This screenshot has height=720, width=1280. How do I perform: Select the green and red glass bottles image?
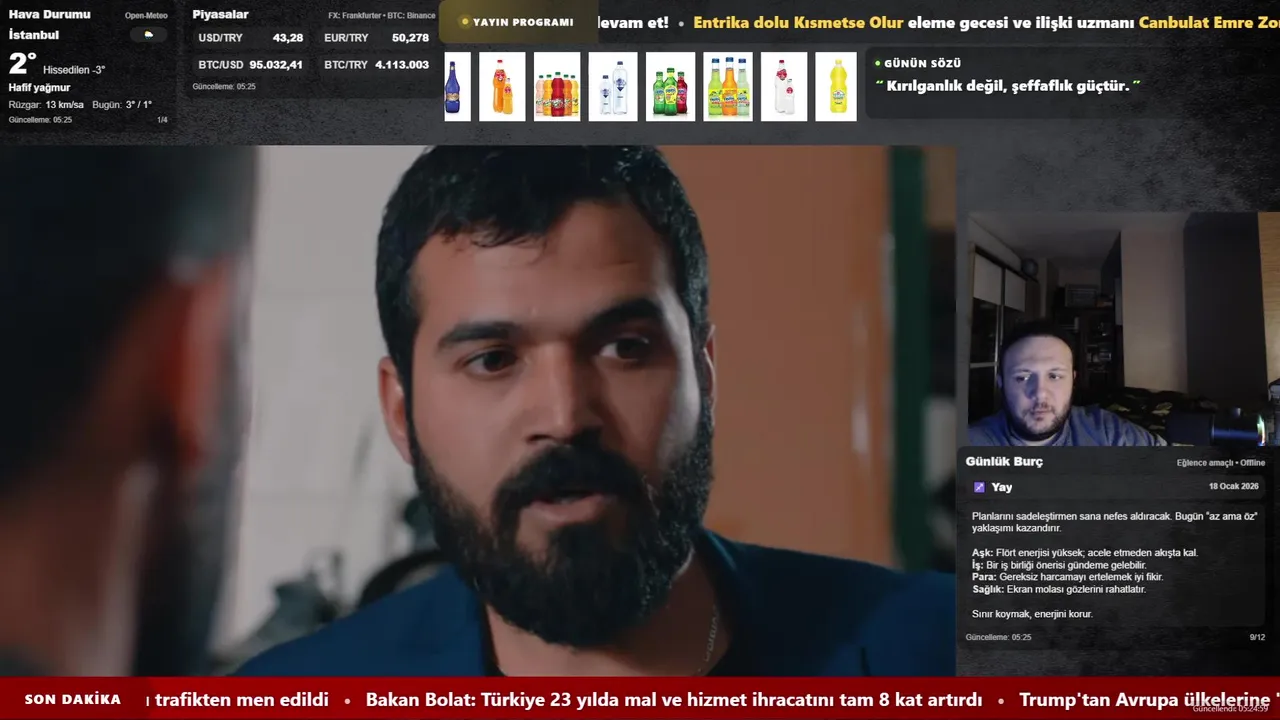(x=670, y=87)
